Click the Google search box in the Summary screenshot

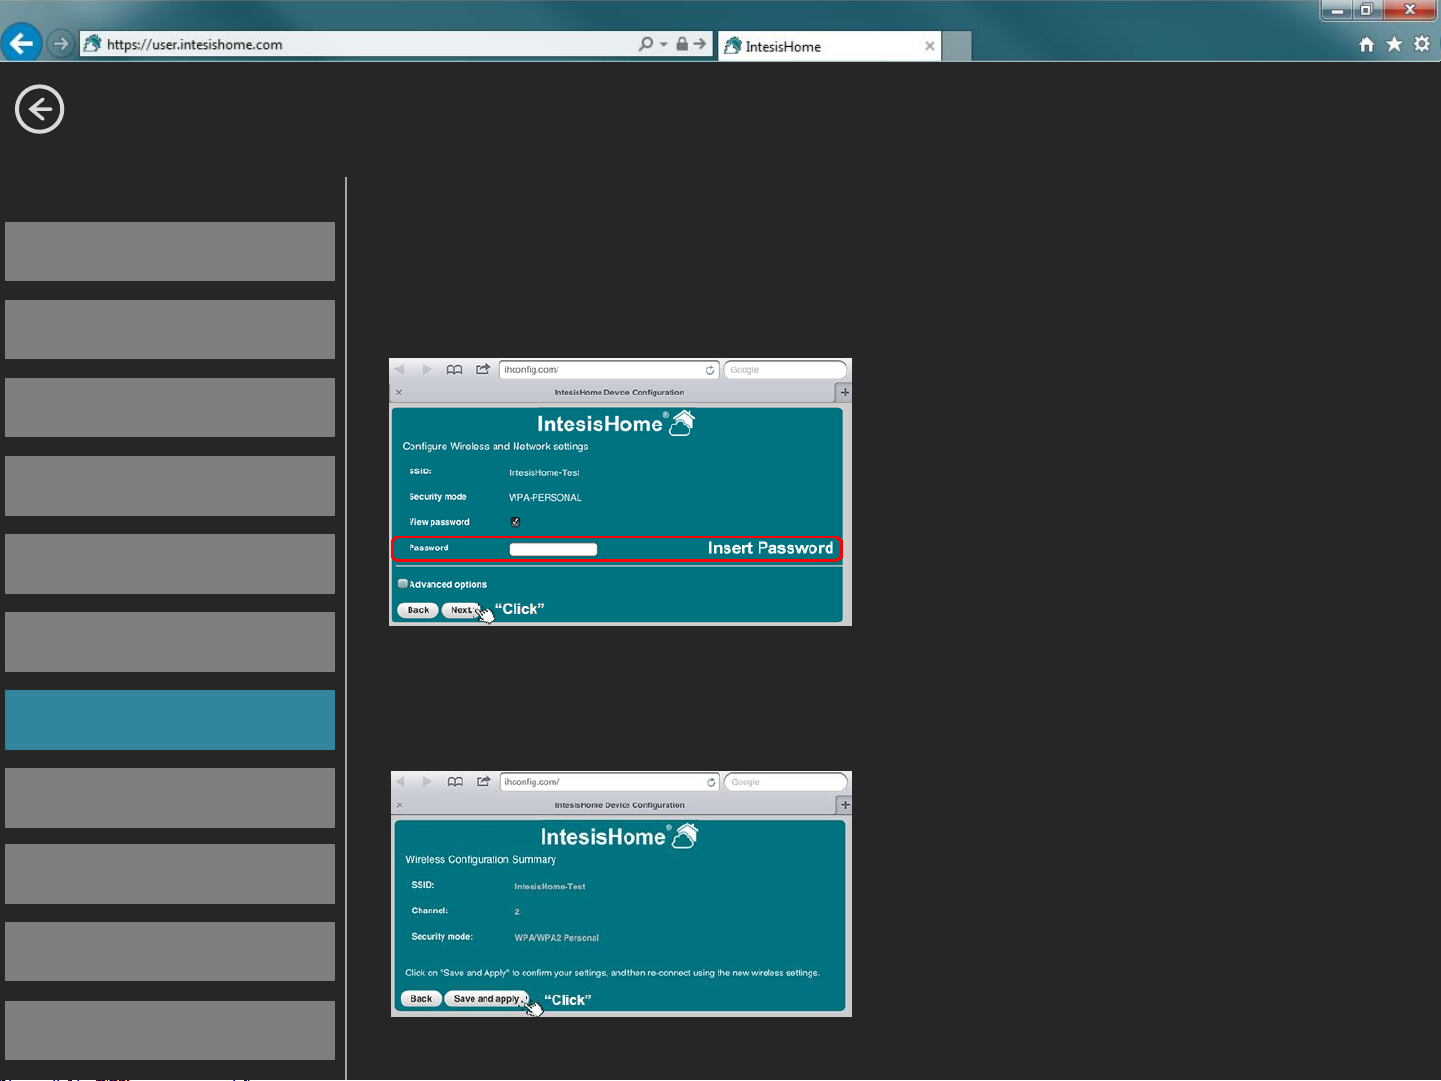click(x=786, y=782)
